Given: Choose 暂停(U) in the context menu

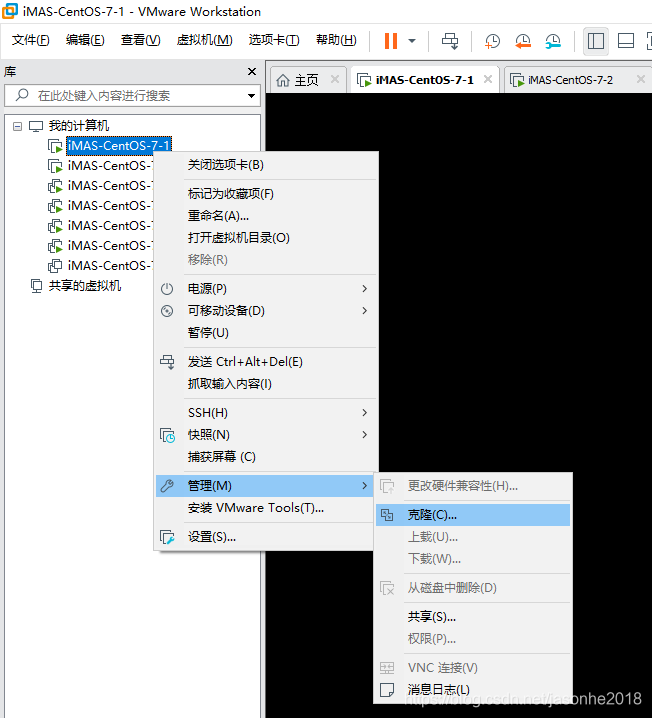Looking at the screenshot, I should tap(267, 332).
